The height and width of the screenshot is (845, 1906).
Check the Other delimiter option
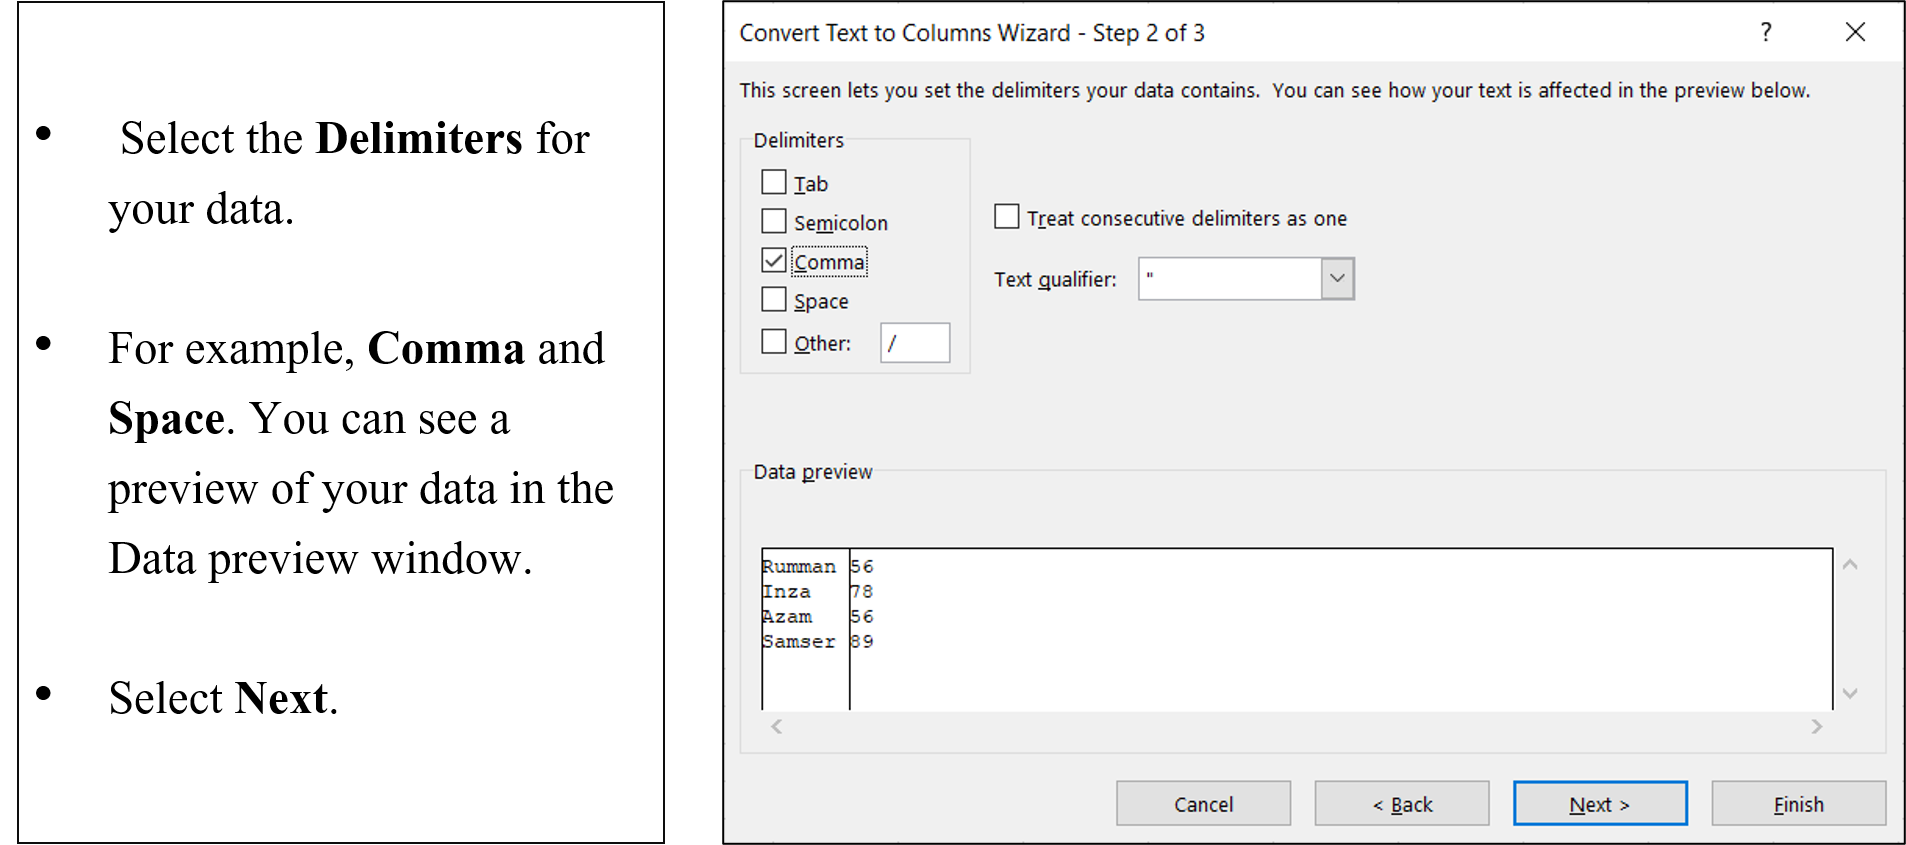(774, 341)
